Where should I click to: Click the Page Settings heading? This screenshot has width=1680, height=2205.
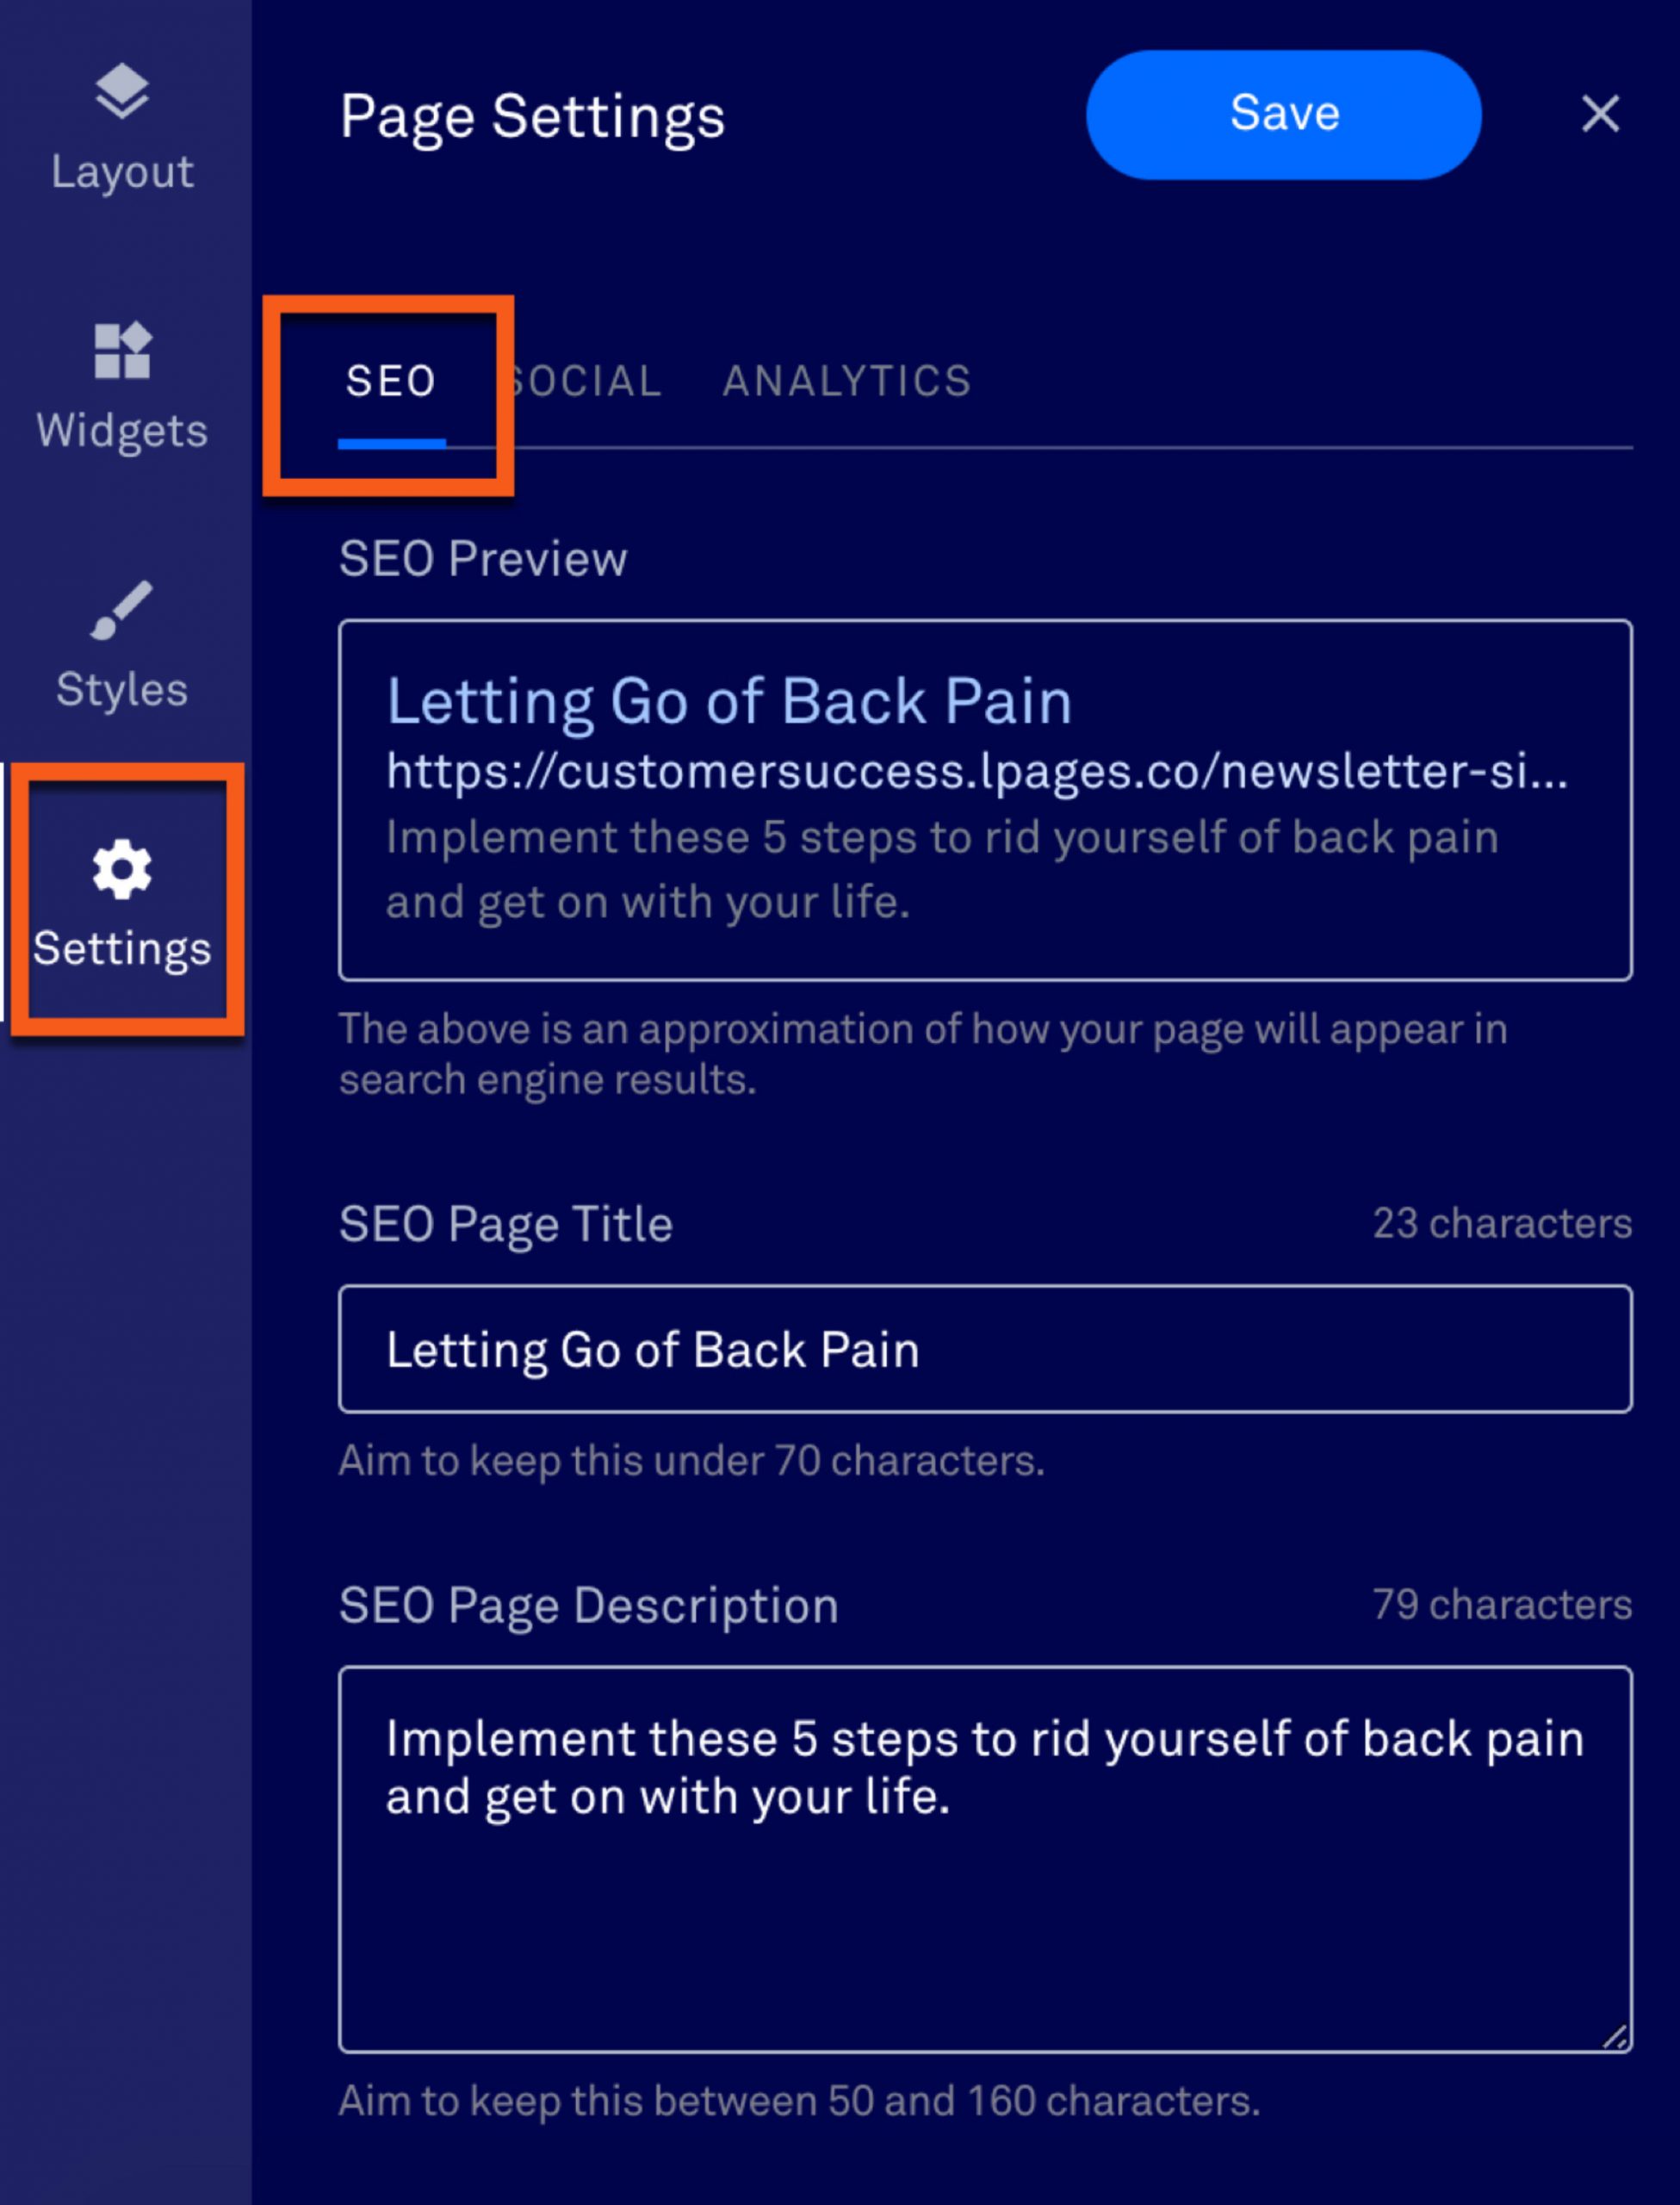pyautogui.click(x=532, y=116)
